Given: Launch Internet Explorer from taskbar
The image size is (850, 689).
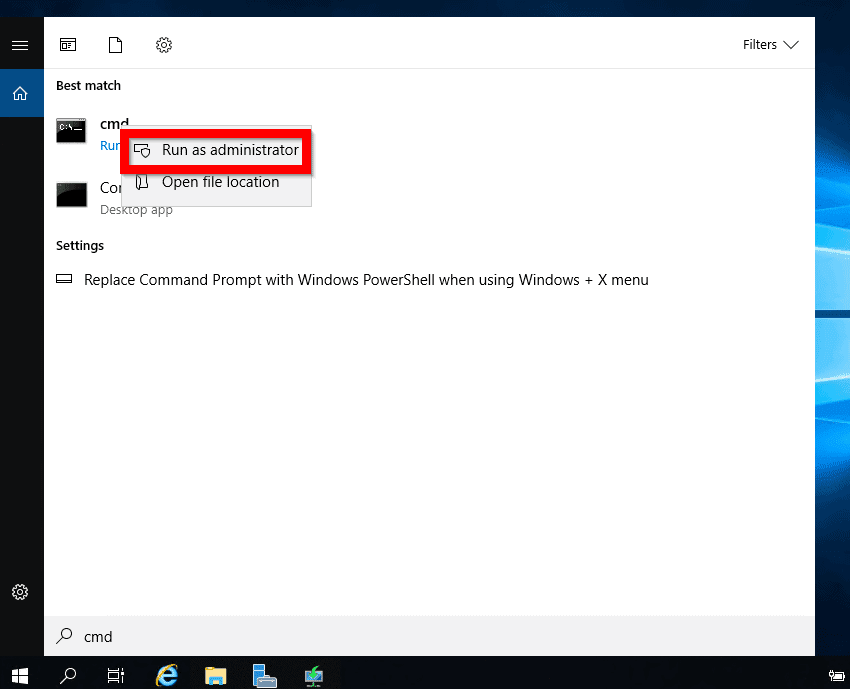Looking at the screenshot, I should pos(167,675).
